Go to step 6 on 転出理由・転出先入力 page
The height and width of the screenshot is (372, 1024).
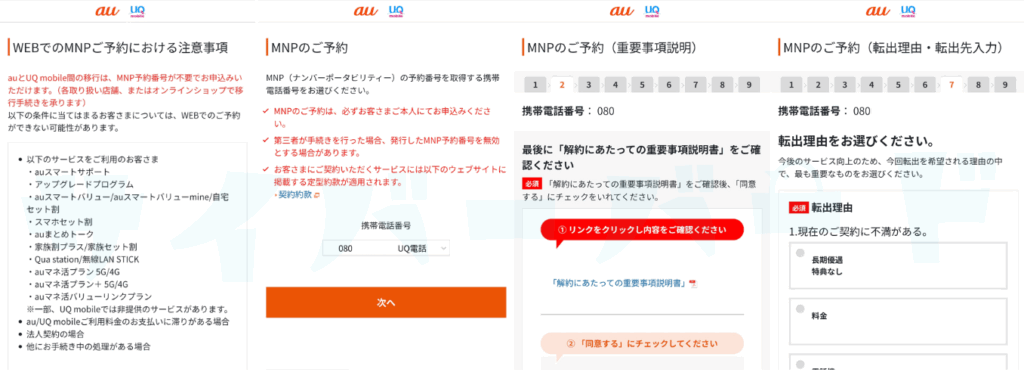925,85
